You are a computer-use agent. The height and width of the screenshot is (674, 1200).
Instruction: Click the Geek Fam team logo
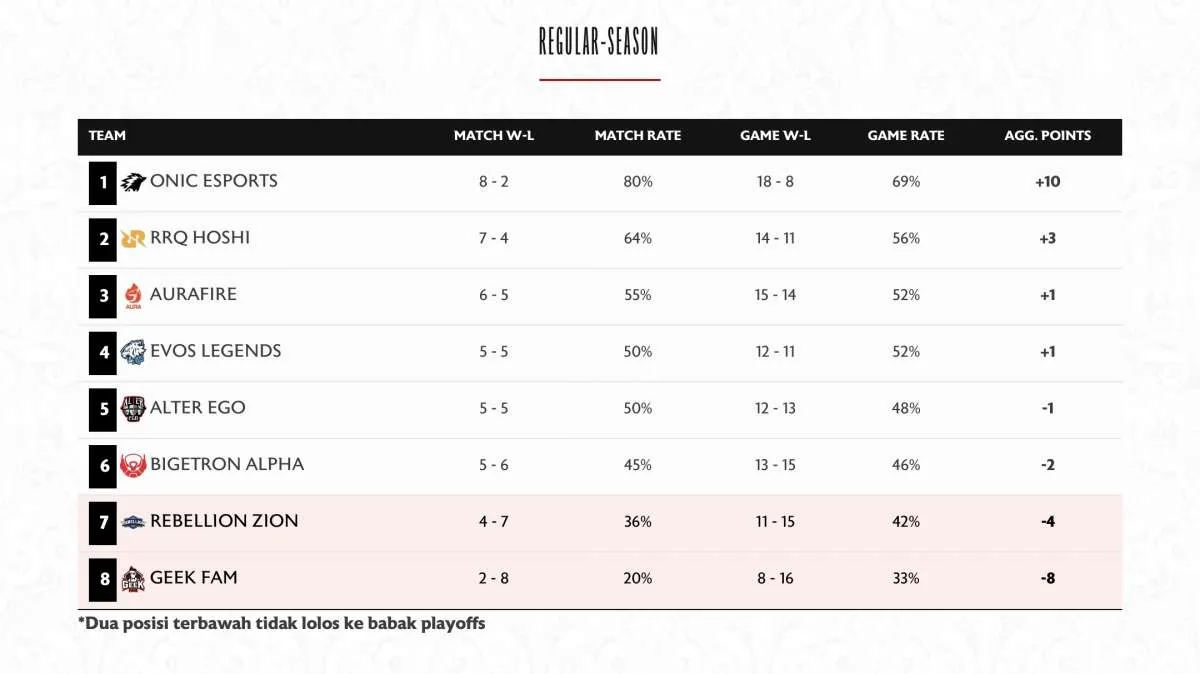133,579
